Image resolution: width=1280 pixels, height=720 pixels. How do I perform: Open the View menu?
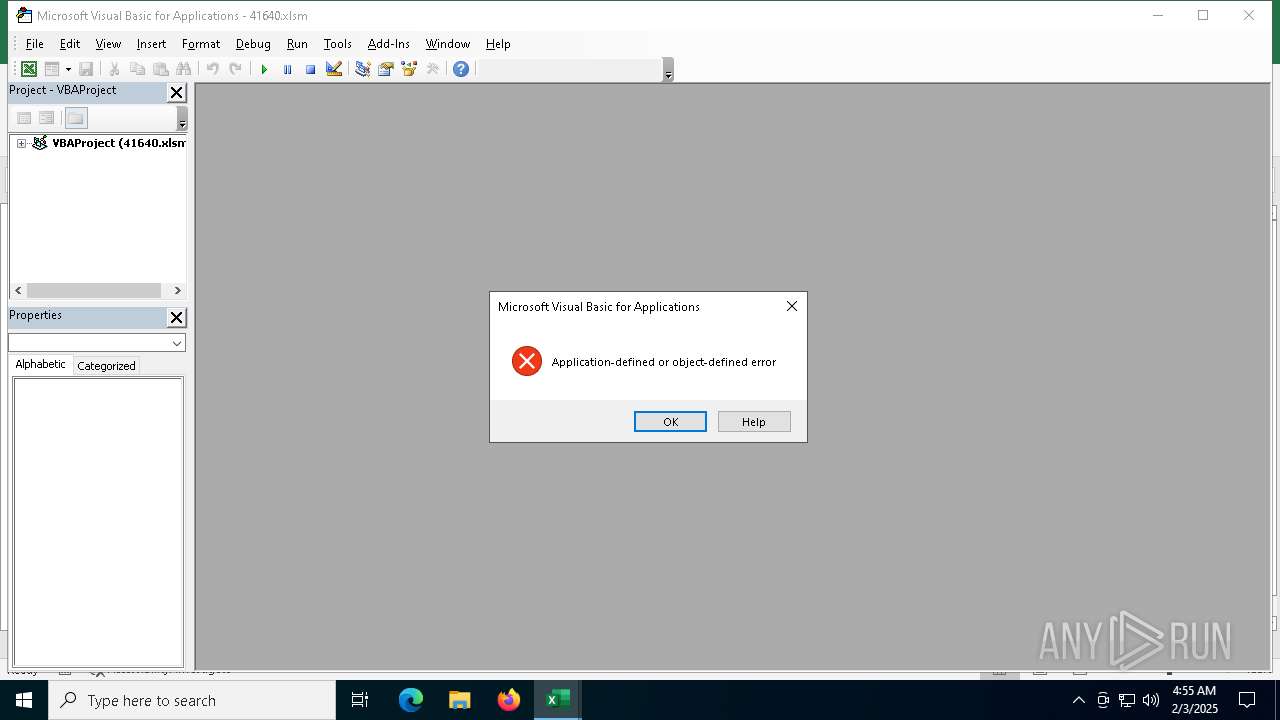[108, 44]
